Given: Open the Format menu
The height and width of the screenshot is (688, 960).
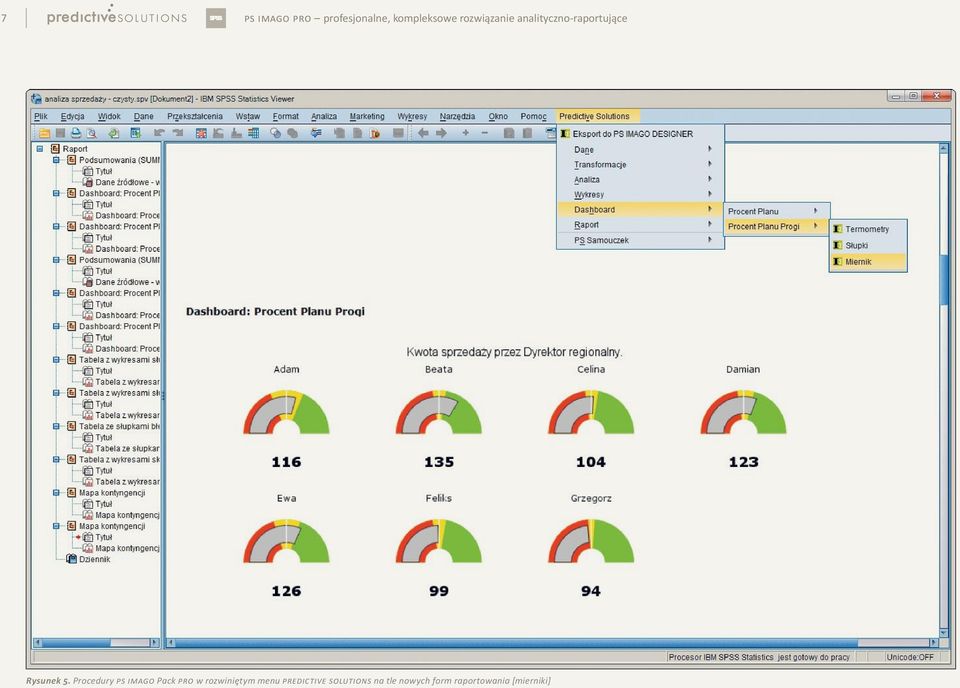Looking at the screenshot, I should coord(285,116).
